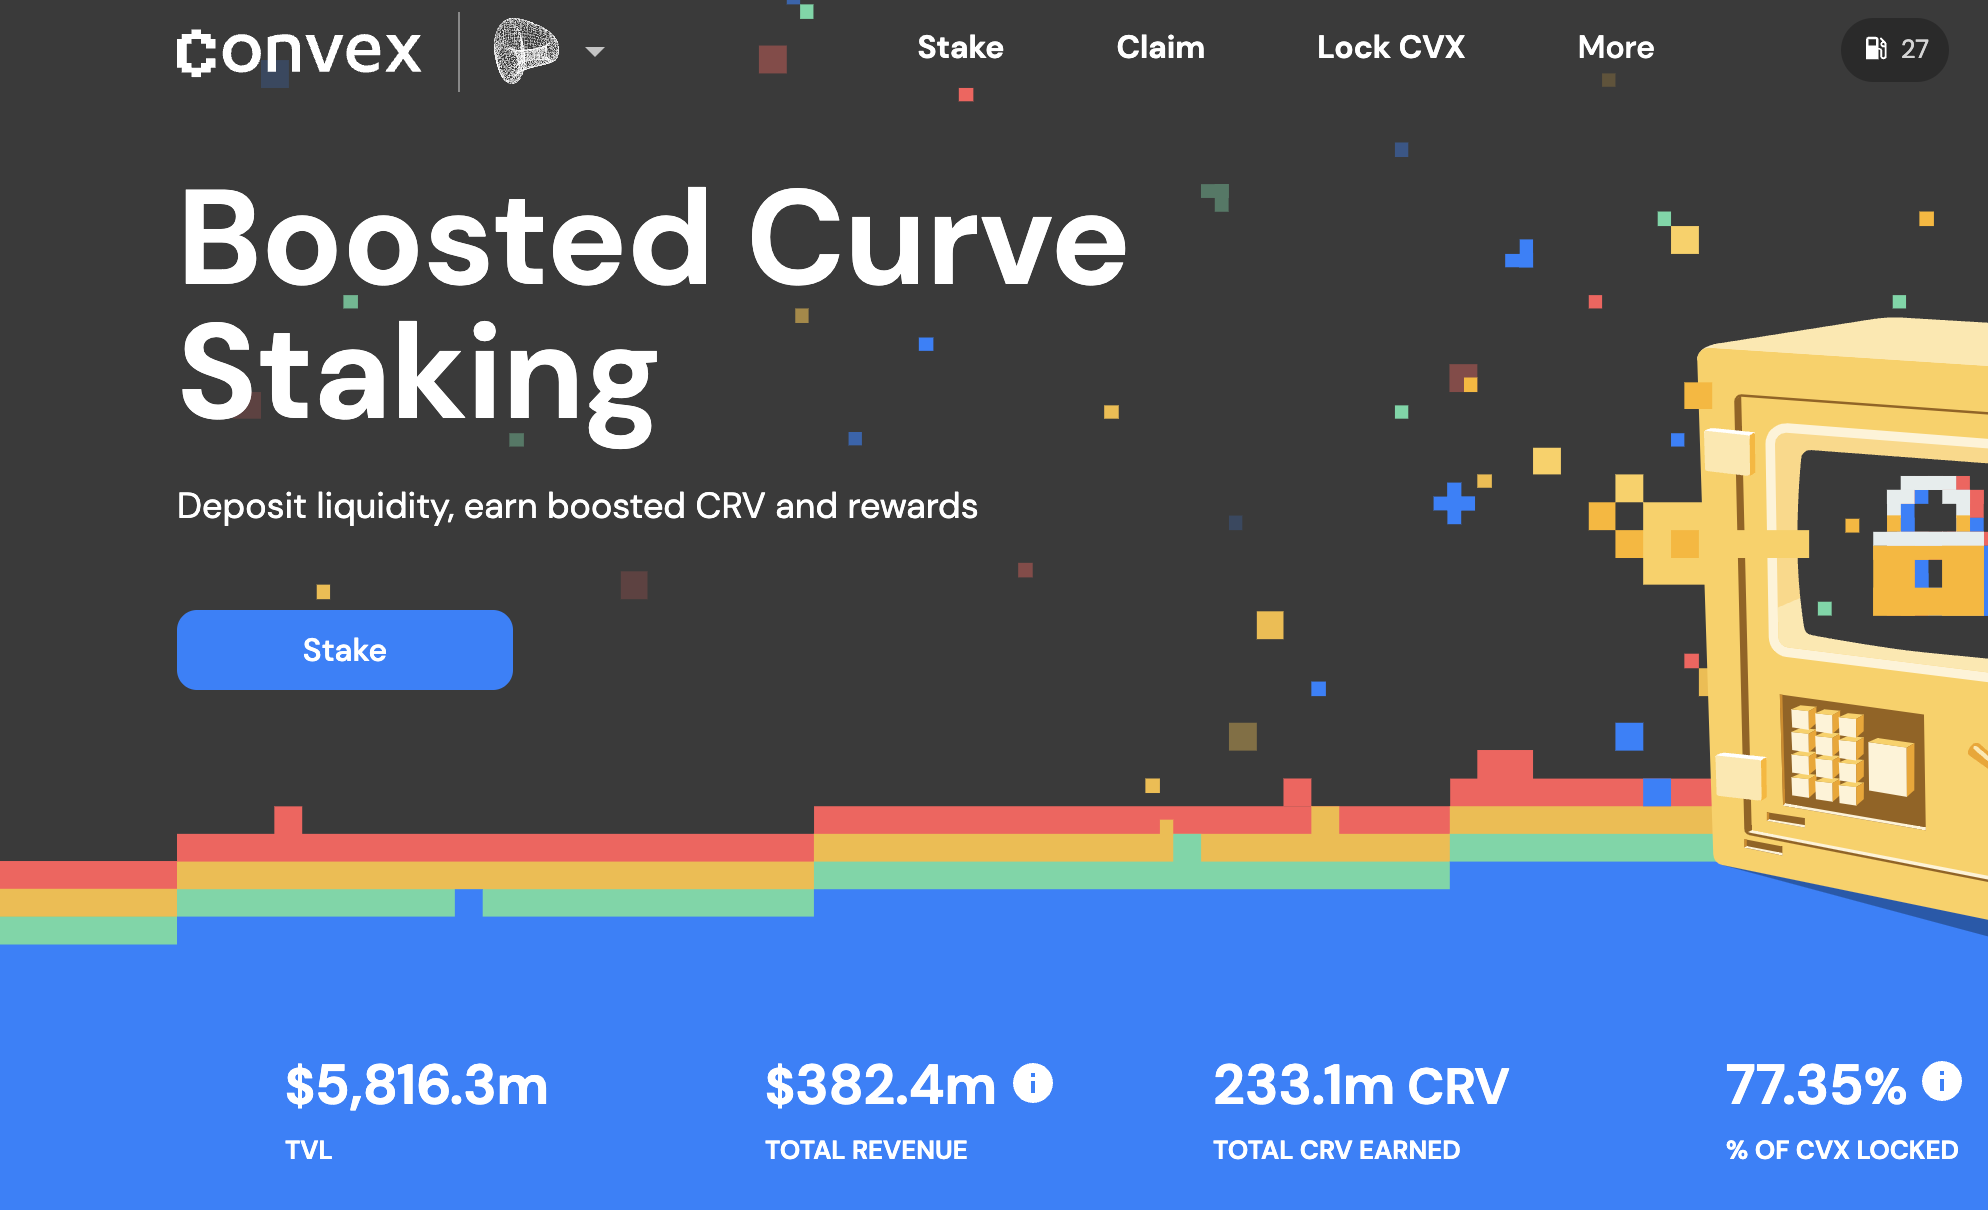The image size is (1988, 1210).
Task: Click the Deposit liquidity subtitle text
Action: click(x=577, y=506)
